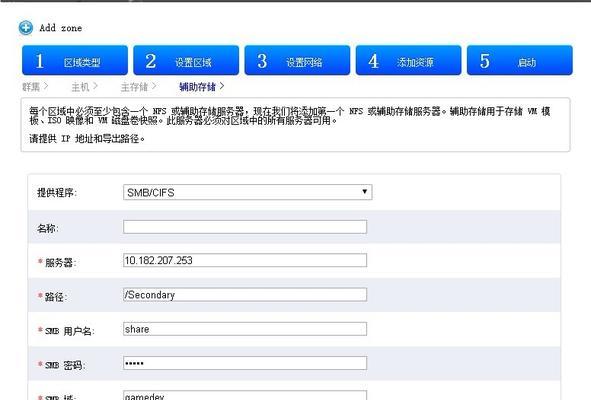Screen dimensions: 591x400
Task: Click the SMB 密码 password field
Action: click(x=245, y=363)
